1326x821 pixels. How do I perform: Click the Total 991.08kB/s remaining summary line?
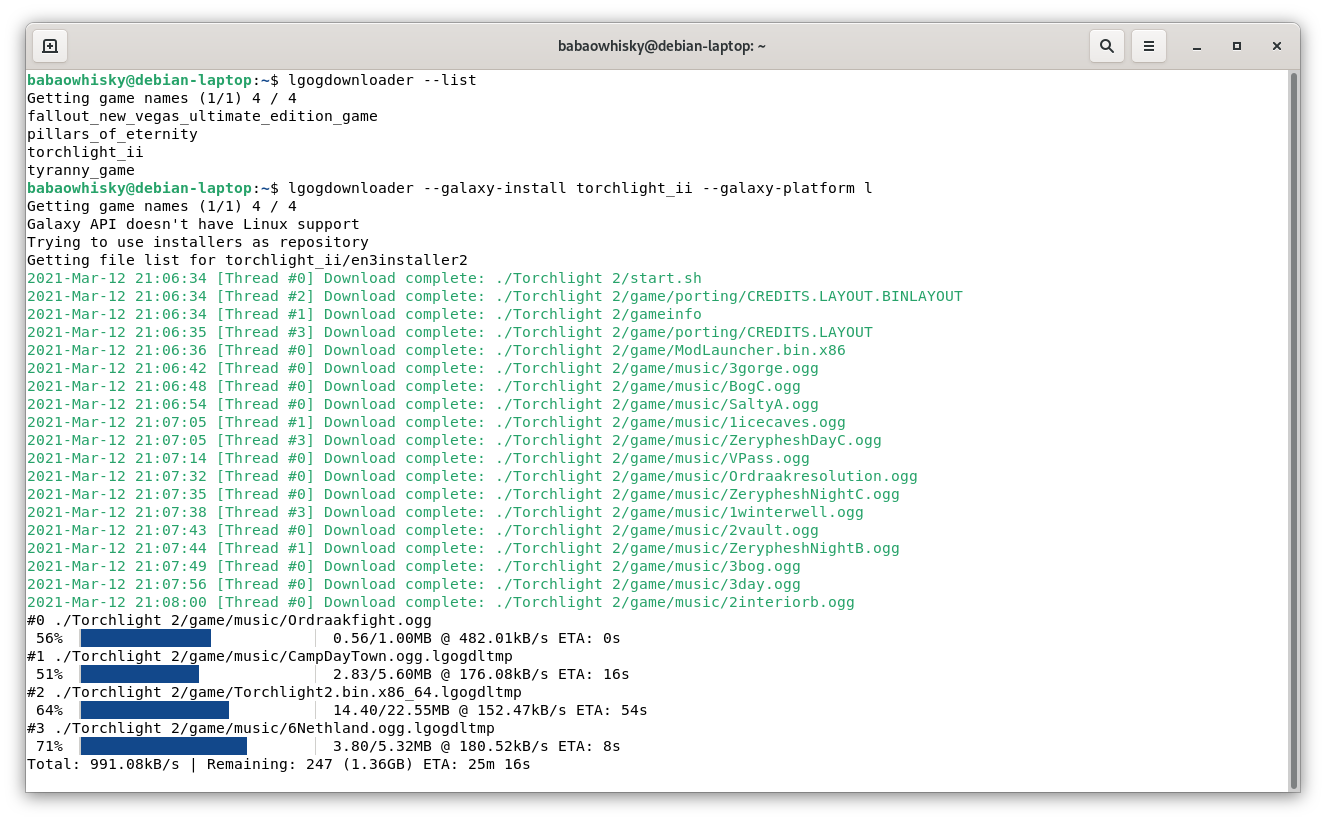pyautogui.click(x=278, y=764)
